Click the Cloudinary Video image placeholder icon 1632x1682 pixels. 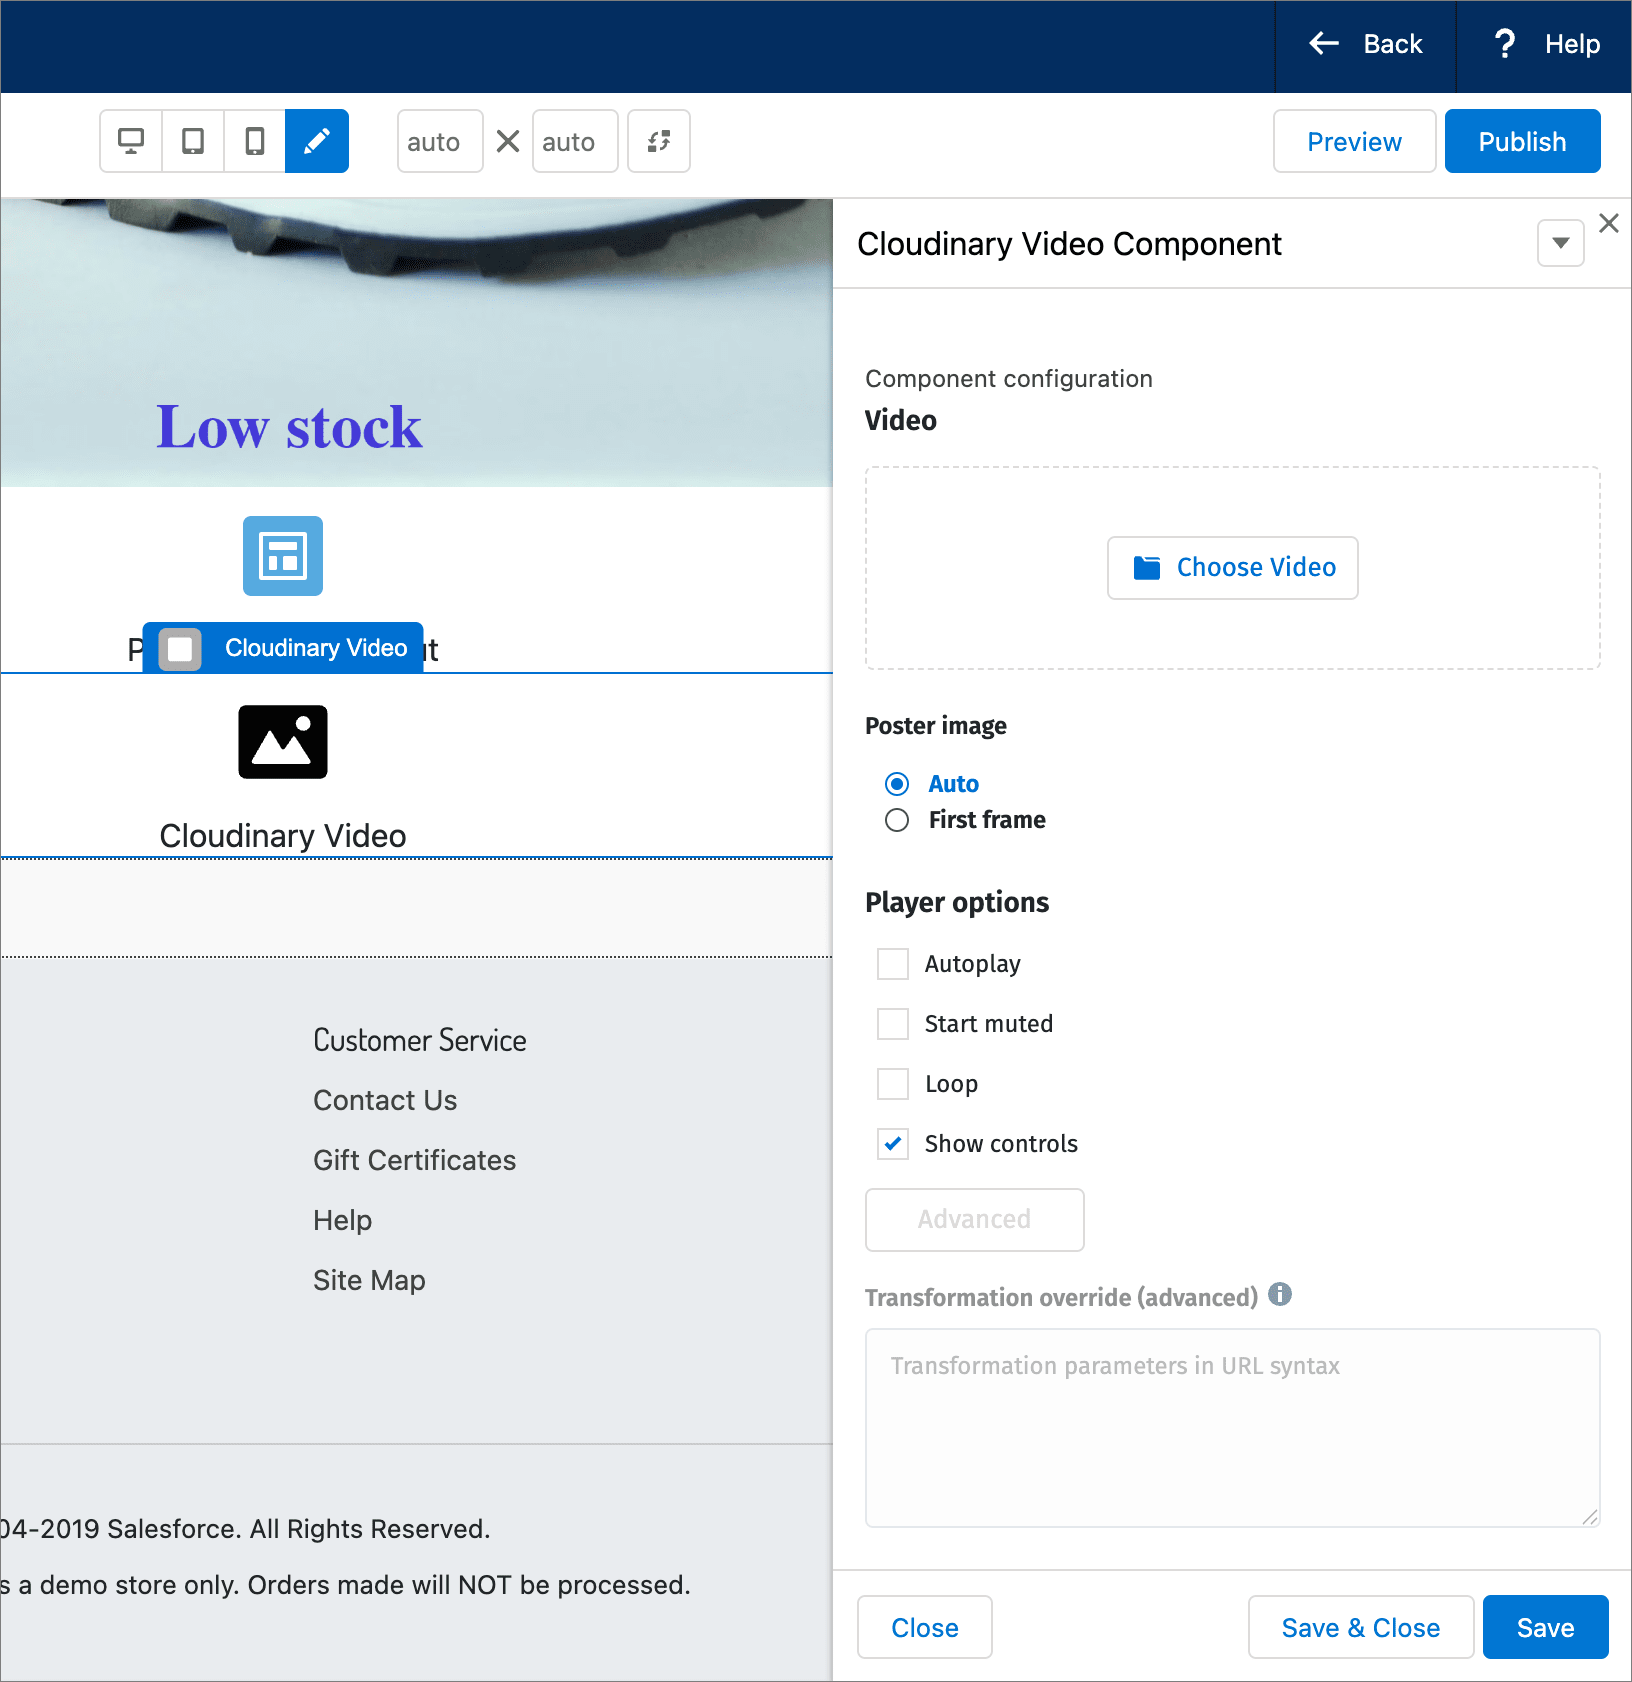(x=282, y=741)
